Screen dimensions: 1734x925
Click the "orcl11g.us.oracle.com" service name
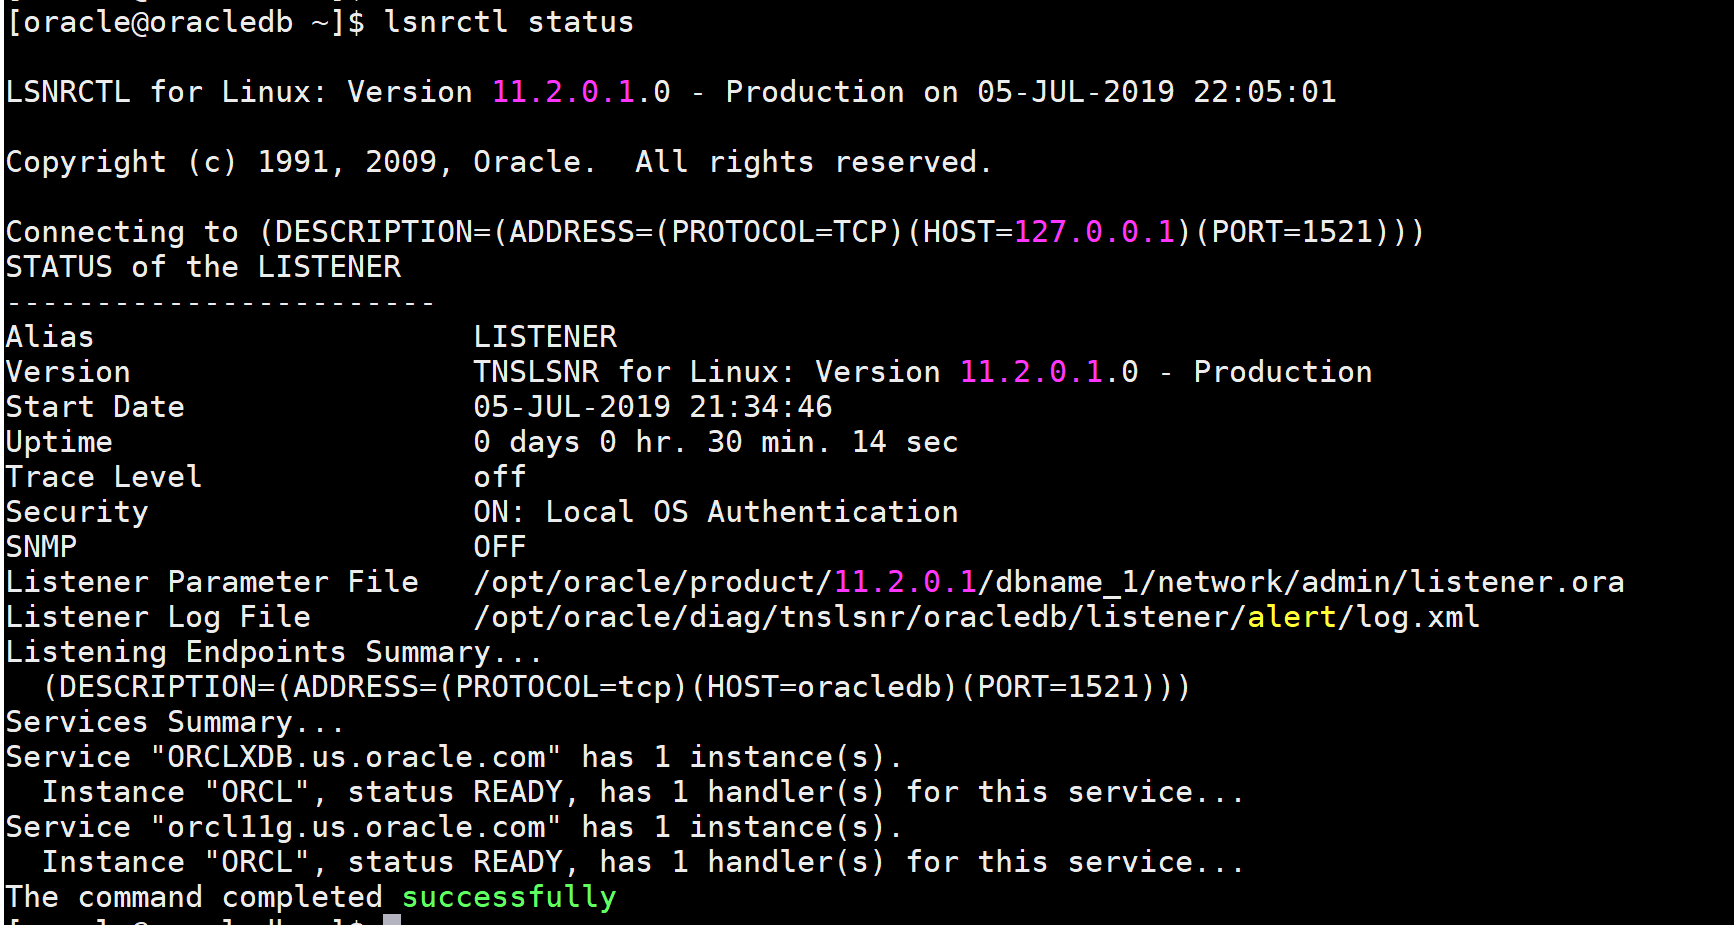(356, 827)
